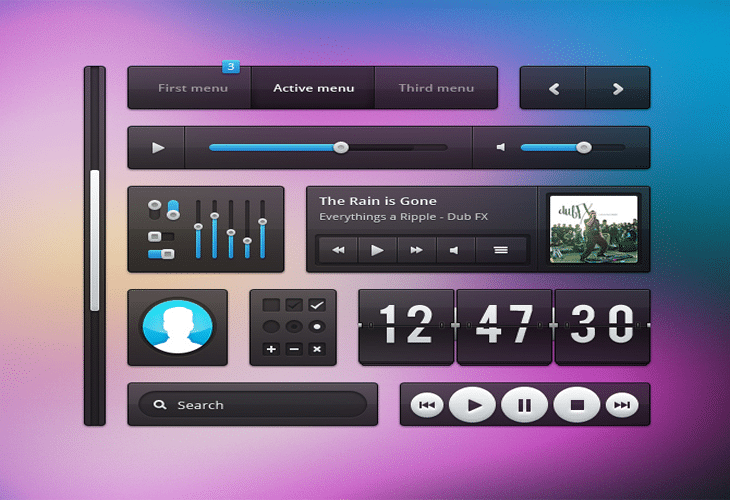Image resolution: width=730 pixels, height=500 pixels.
Task: Click the blue notification badge showing 3
Action: 231,67
